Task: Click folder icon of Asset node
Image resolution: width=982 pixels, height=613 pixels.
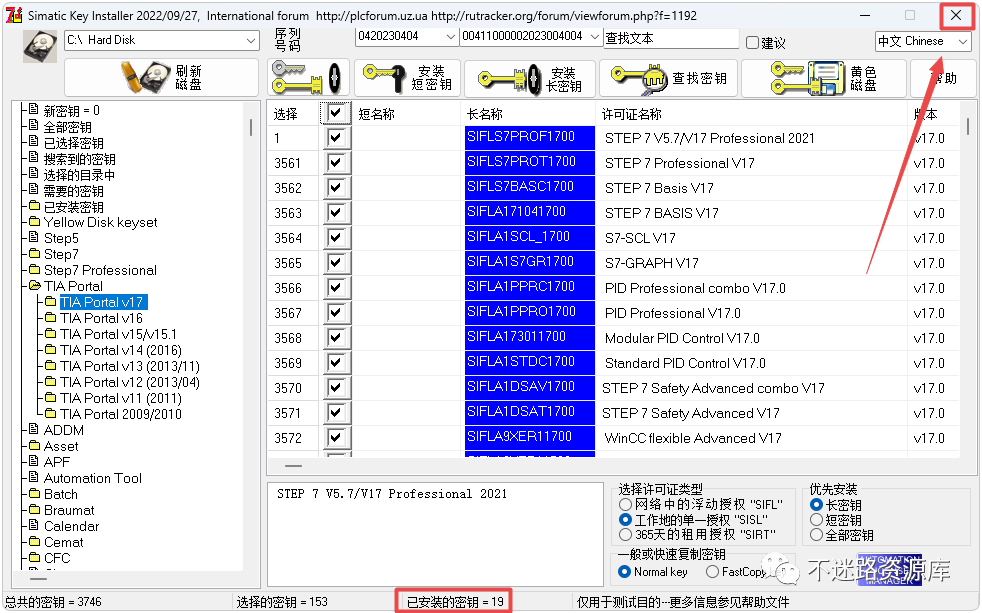Action: click(34, 446)
